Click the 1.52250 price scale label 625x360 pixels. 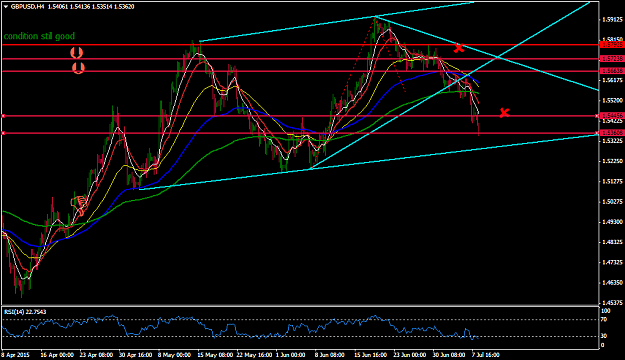[x=613, y=161]
